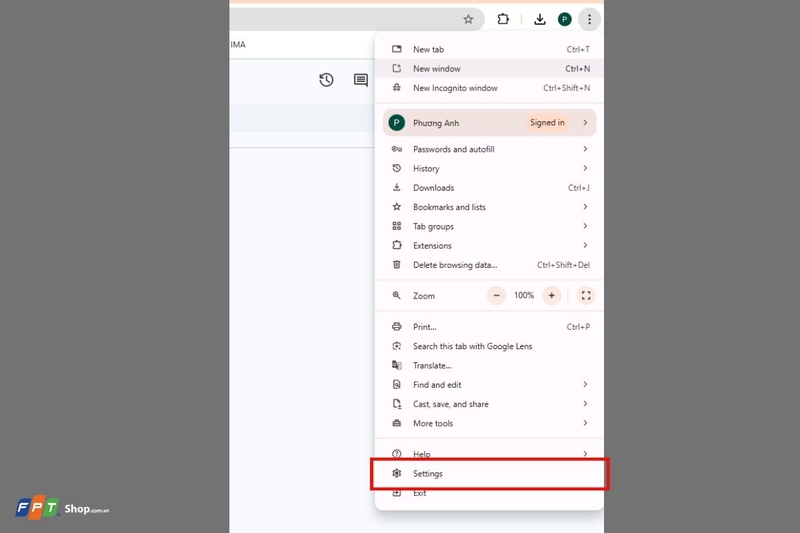The image size is (800, 533).
Task: Click the profile avatar P in toolbar
Action: [564, 19]
